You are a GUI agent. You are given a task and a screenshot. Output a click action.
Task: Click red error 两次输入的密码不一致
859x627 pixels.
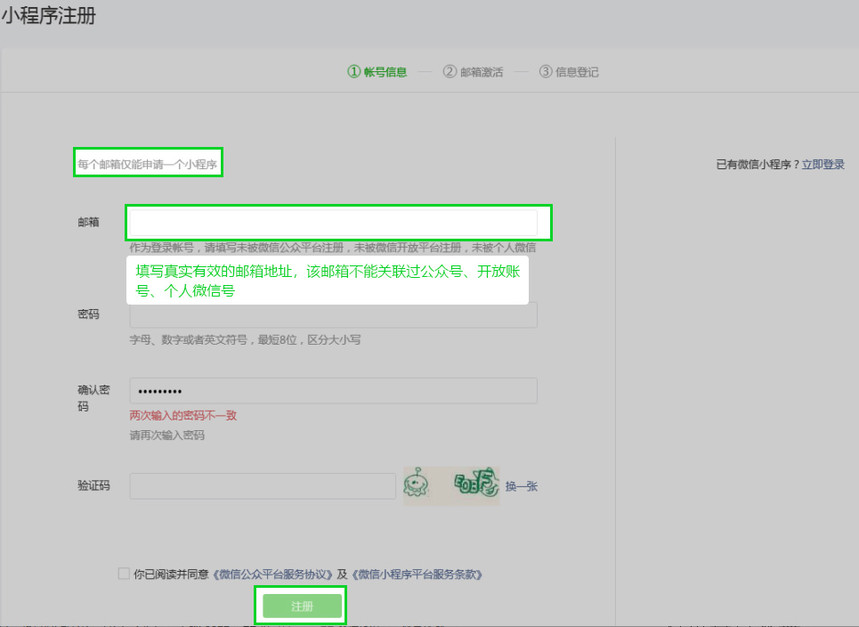click(183, 416)
